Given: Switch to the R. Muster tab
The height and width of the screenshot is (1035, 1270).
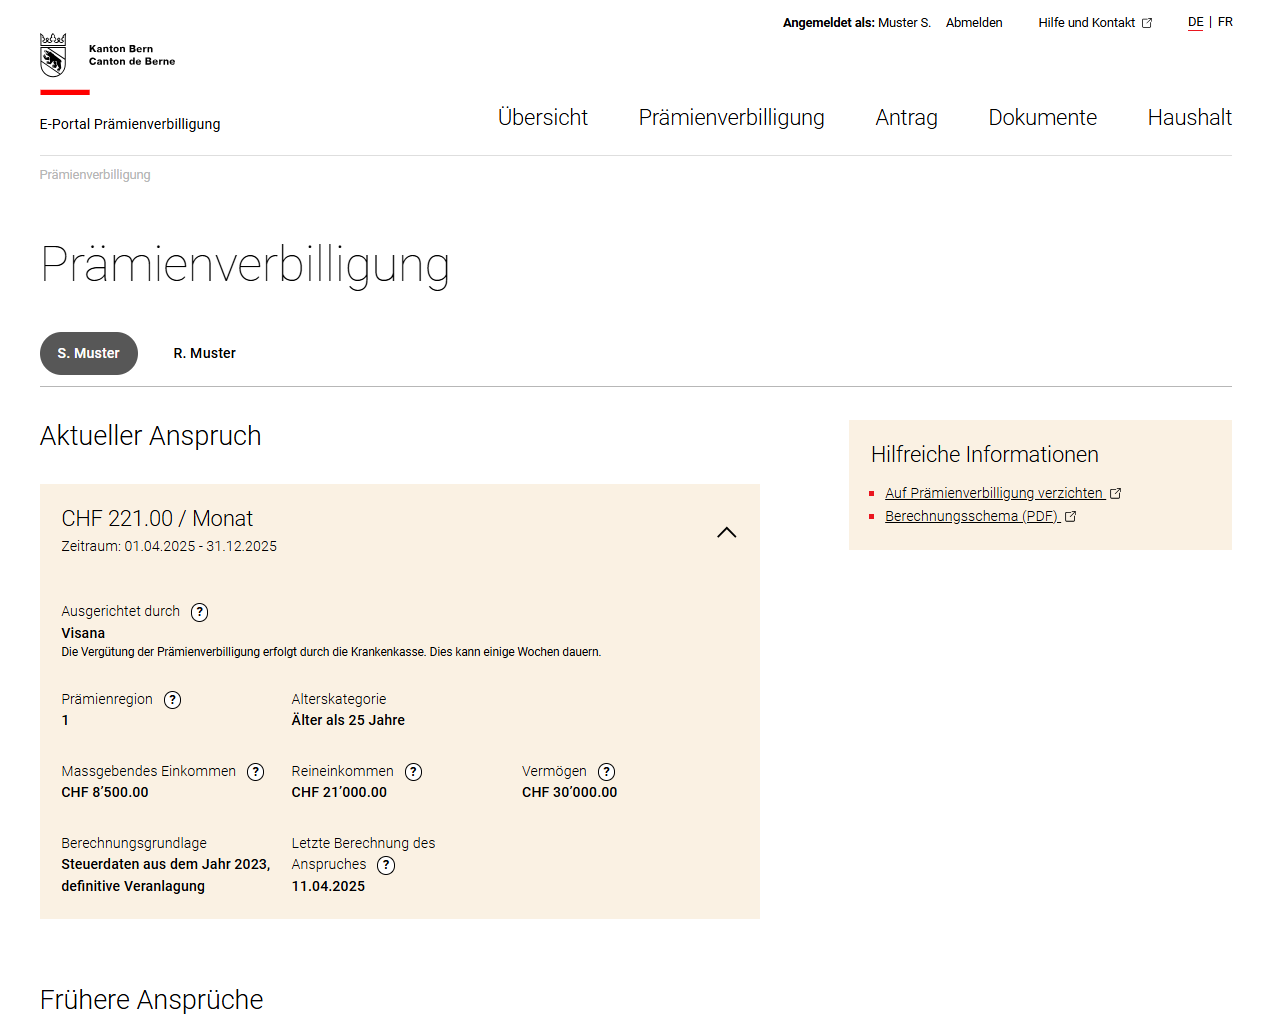Looking at the screenshot, I should click(x=204, y=353).
